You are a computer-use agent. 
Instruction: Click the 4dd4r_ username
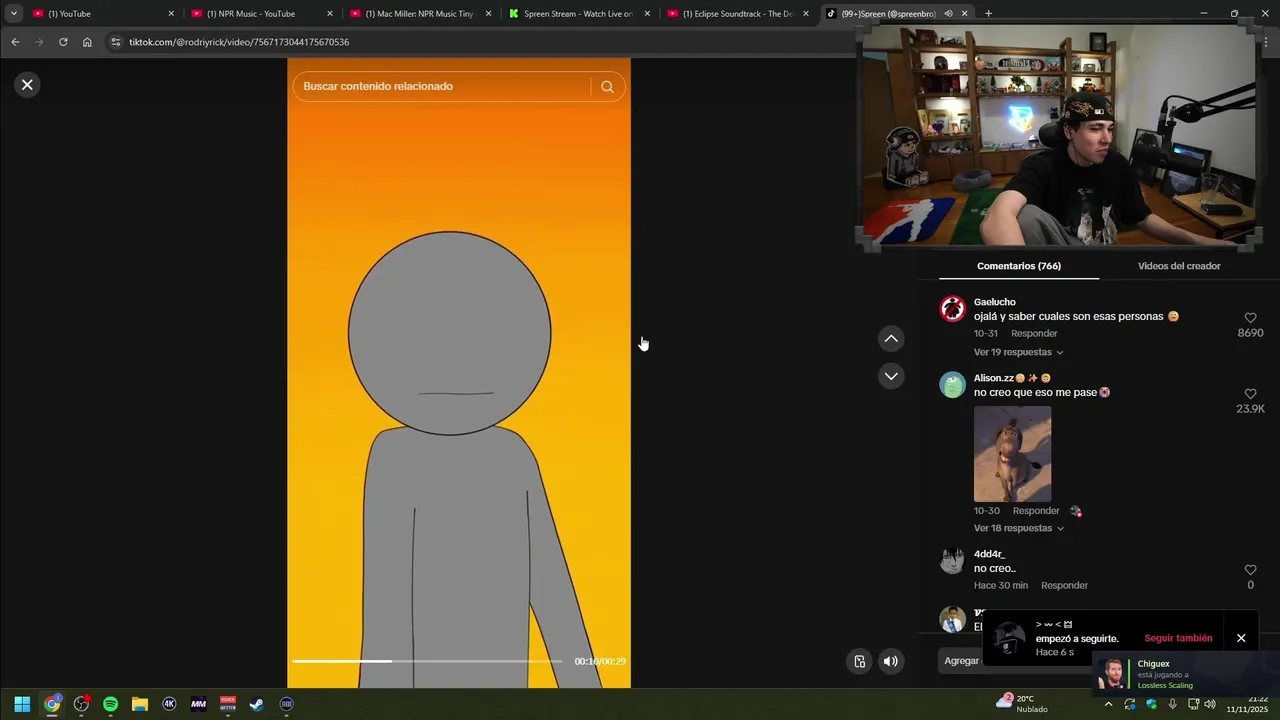[989, 554]
